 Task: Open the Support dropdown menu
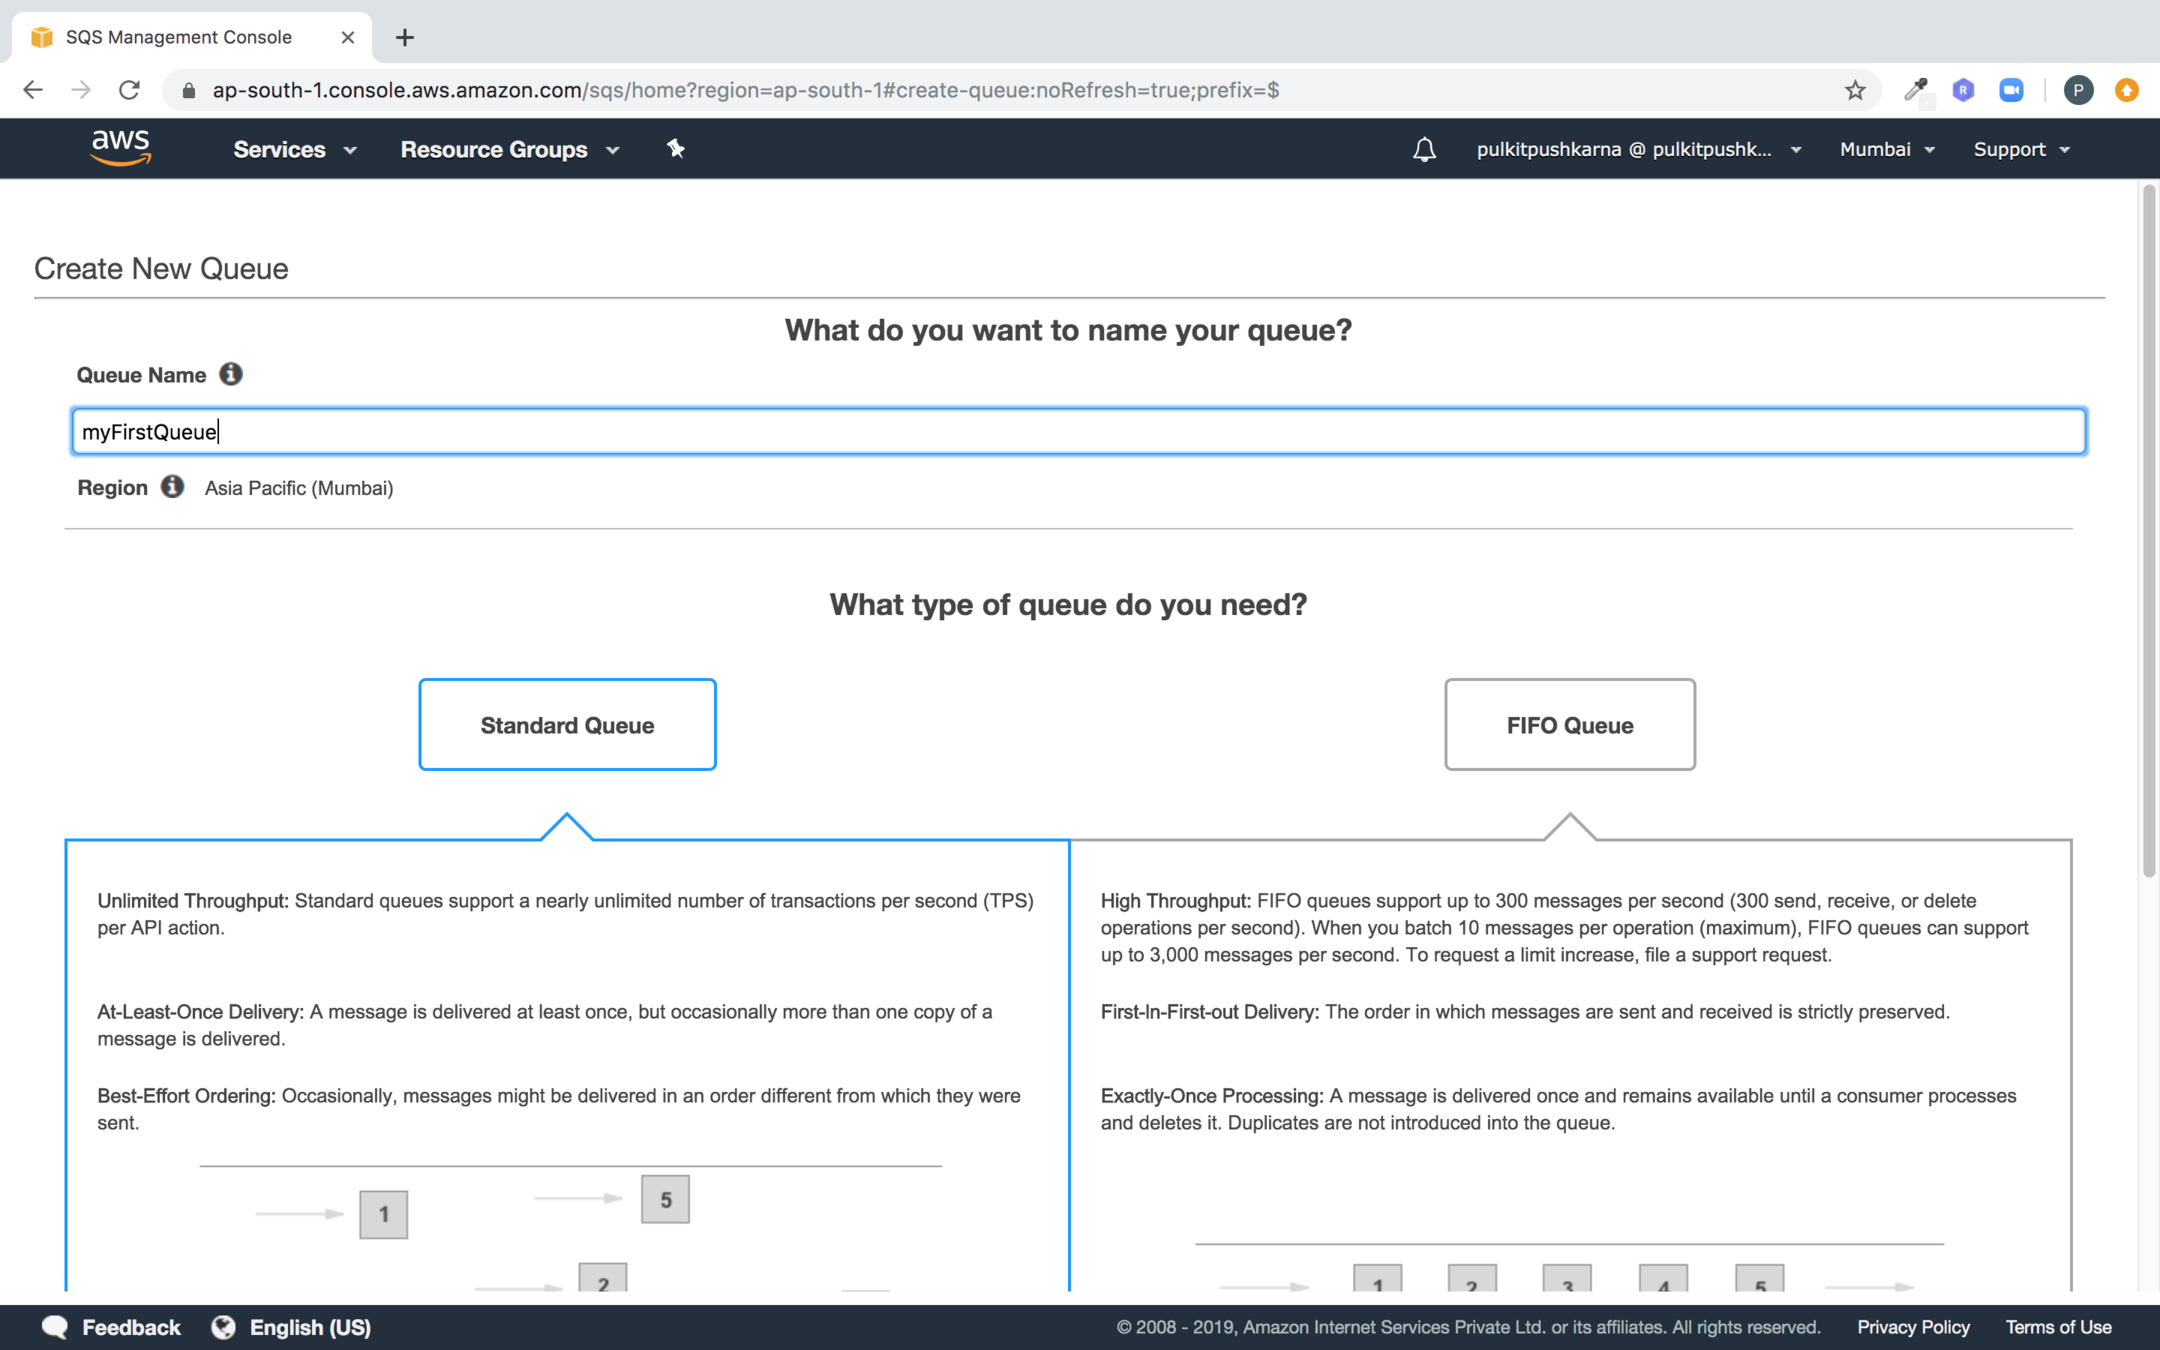(x=2021, y=149)
